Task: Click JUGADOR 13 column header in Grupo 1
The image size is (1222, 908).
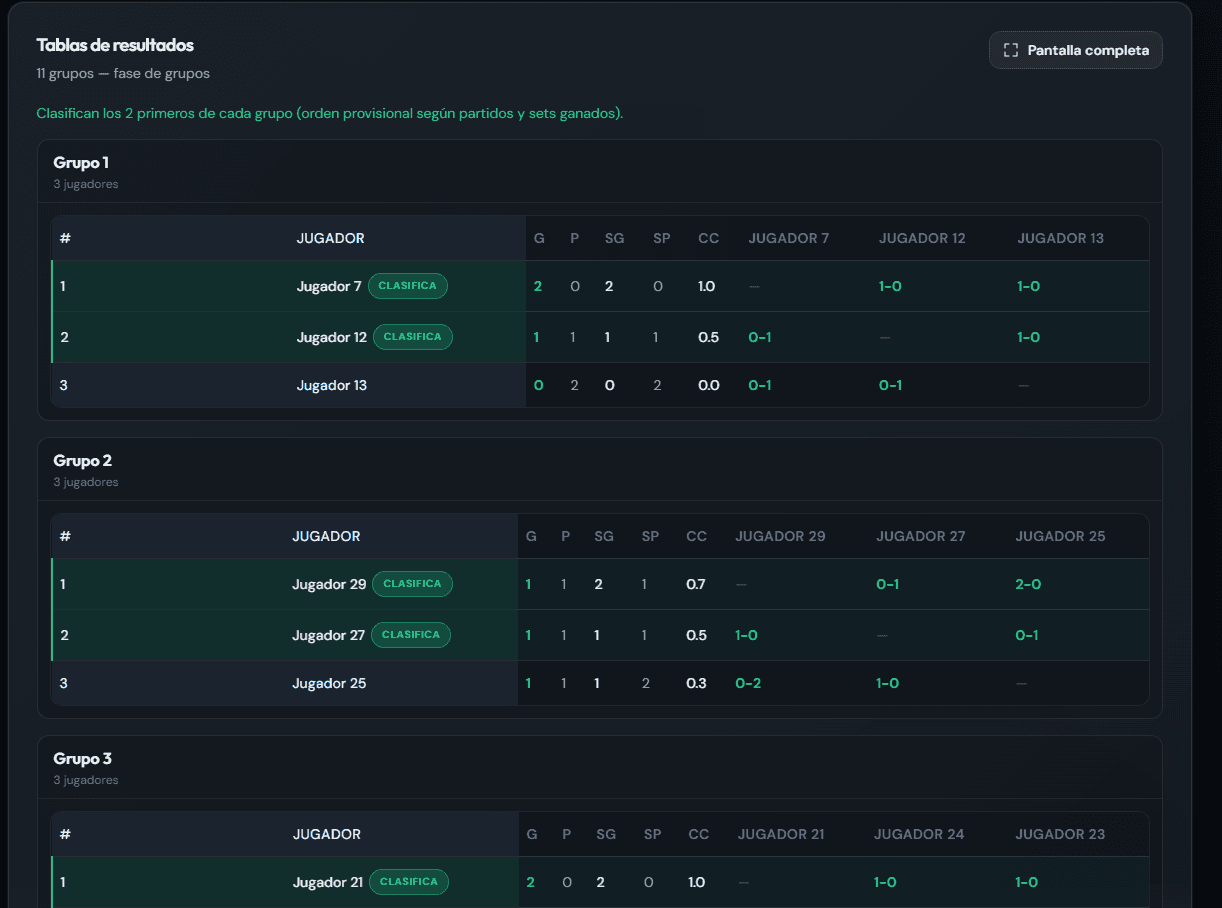Action: (x=1061, y=238)
